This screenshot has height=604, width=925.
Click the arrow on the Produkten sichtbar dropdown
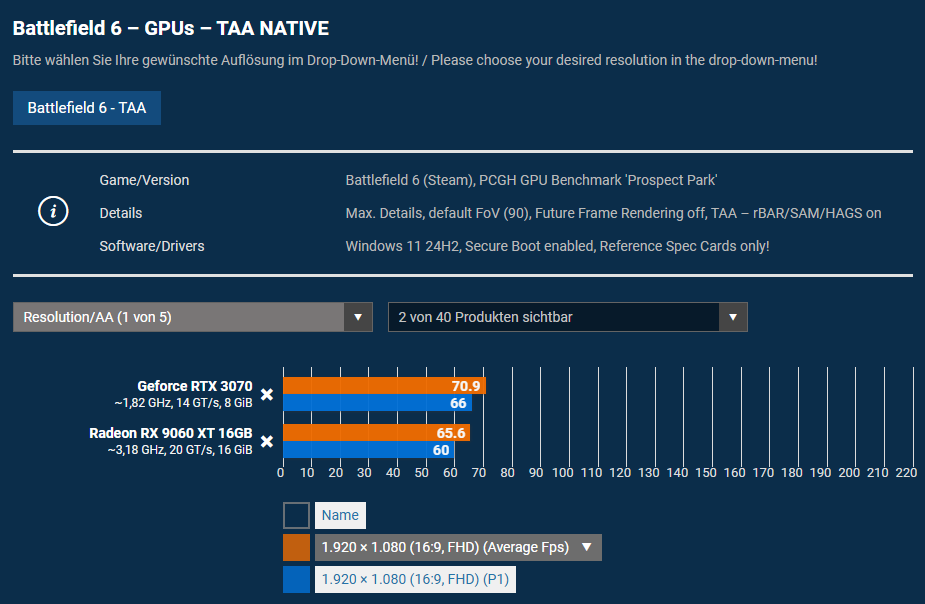(733, 317)
